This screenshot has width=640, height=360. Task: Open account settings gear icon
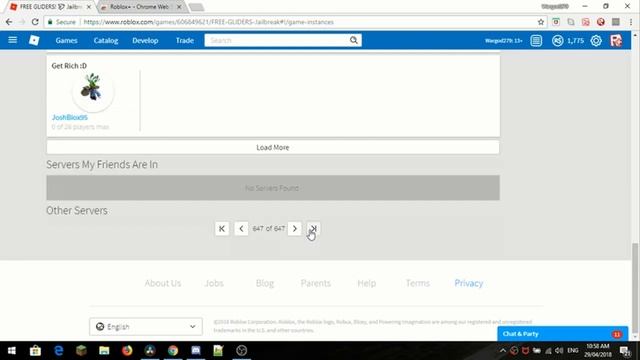596,40
